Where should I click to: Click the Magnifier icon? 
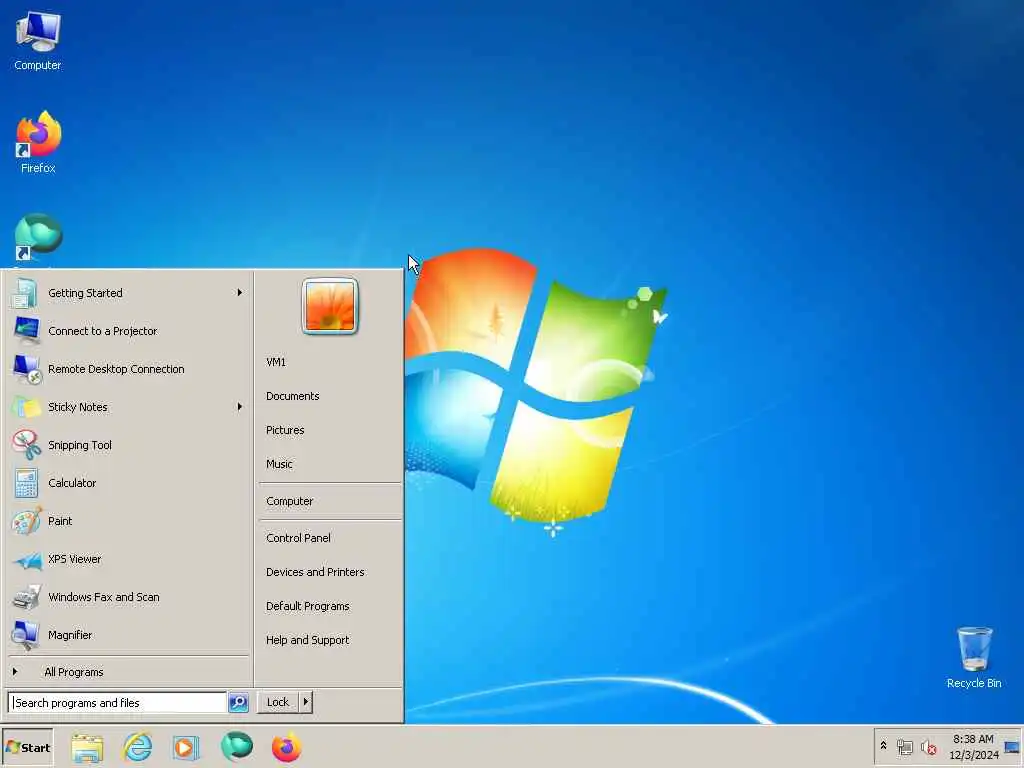26,635
